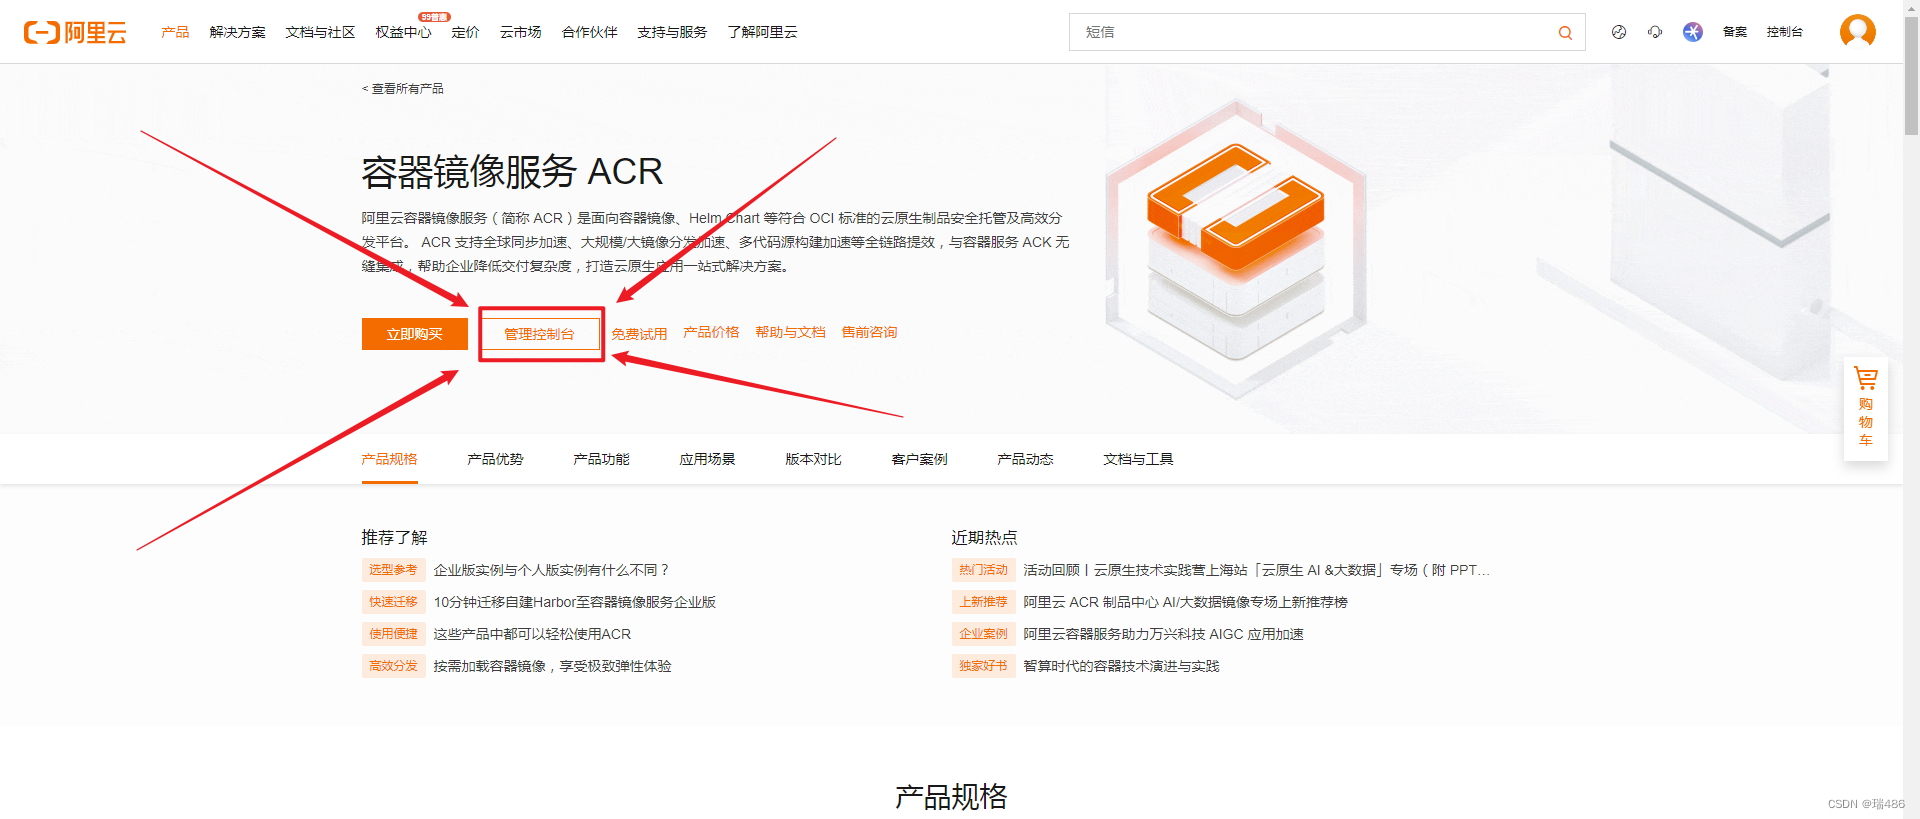Open the 了解阿里云 menu
Viewport: 1920px width, 819px height.
coord(763,32)
